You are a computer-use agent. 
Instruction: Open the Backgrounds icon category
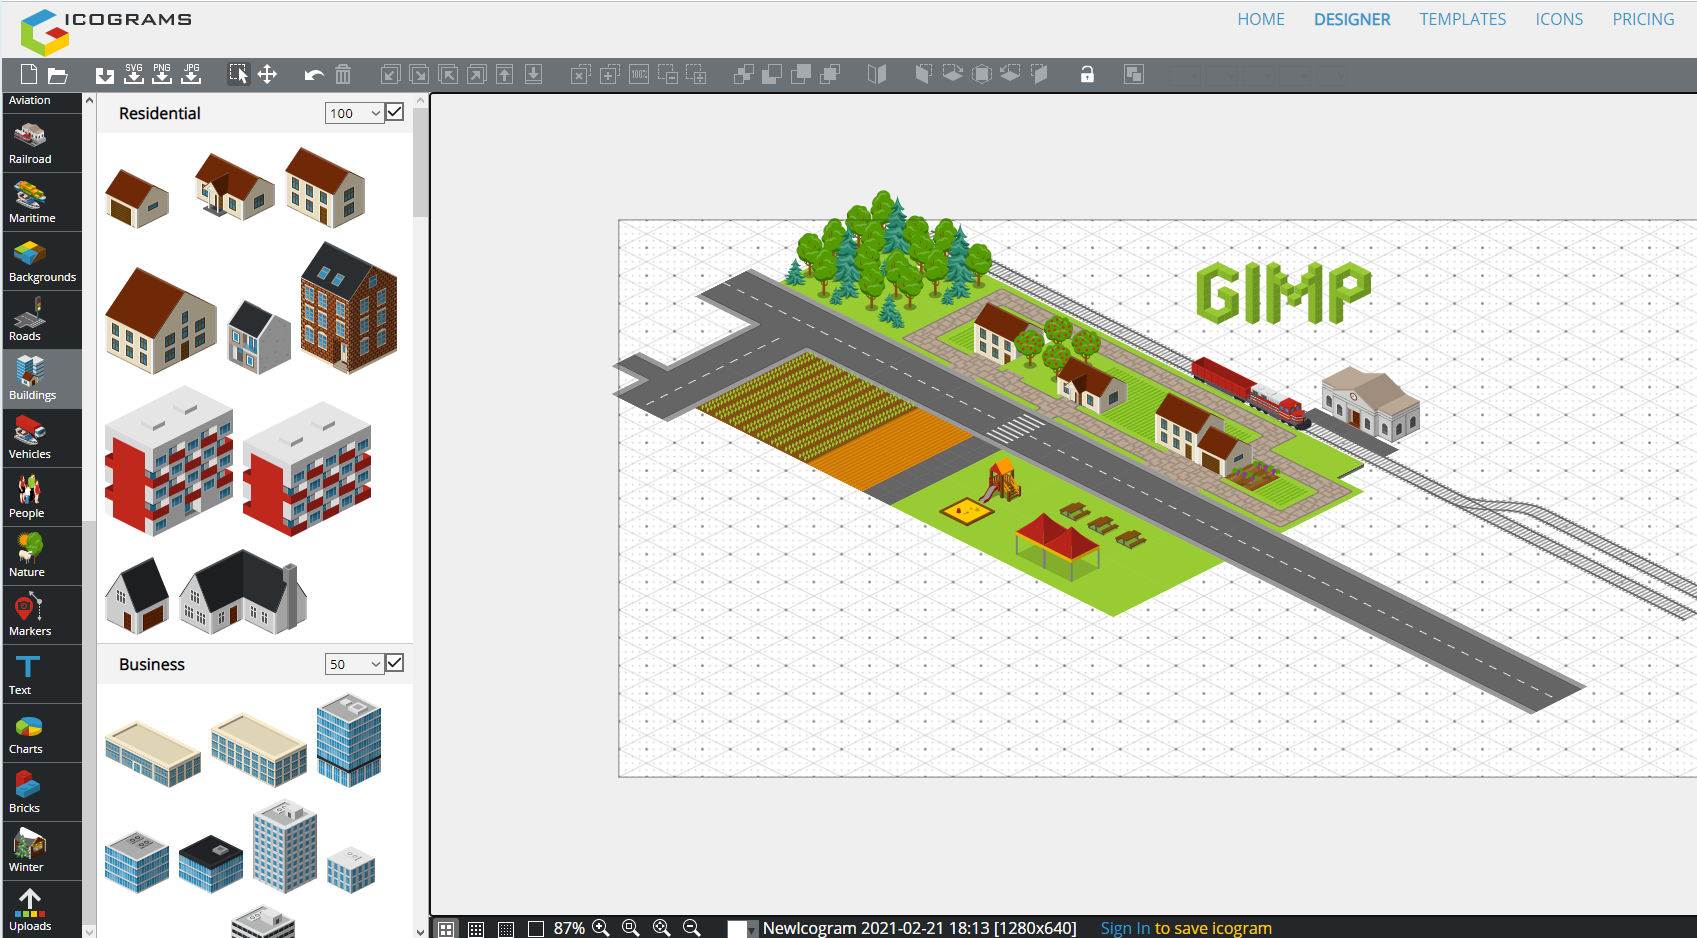point(42,261)
